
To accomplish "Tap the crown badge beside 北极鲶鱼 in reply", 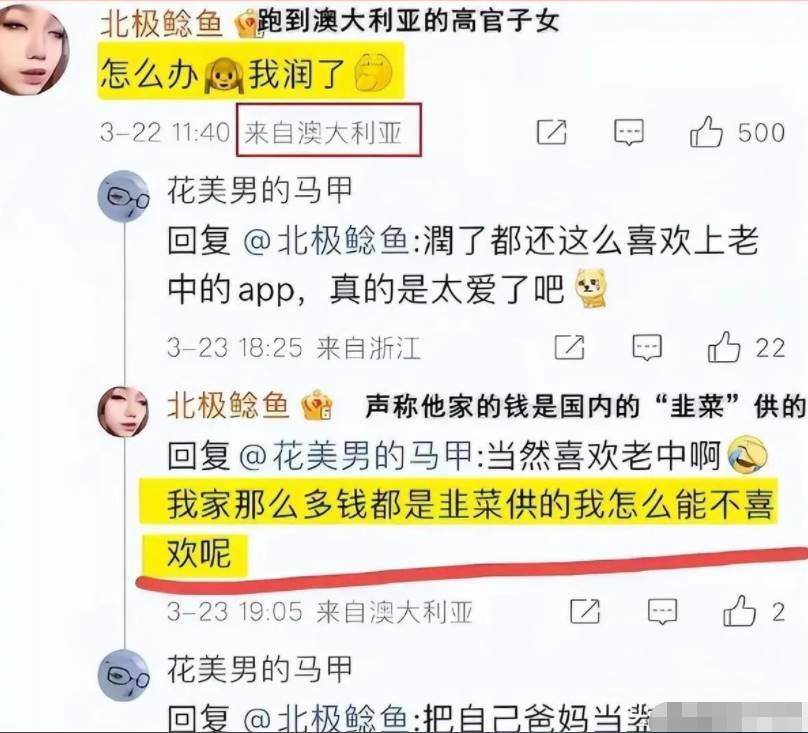I will (317, 405).
